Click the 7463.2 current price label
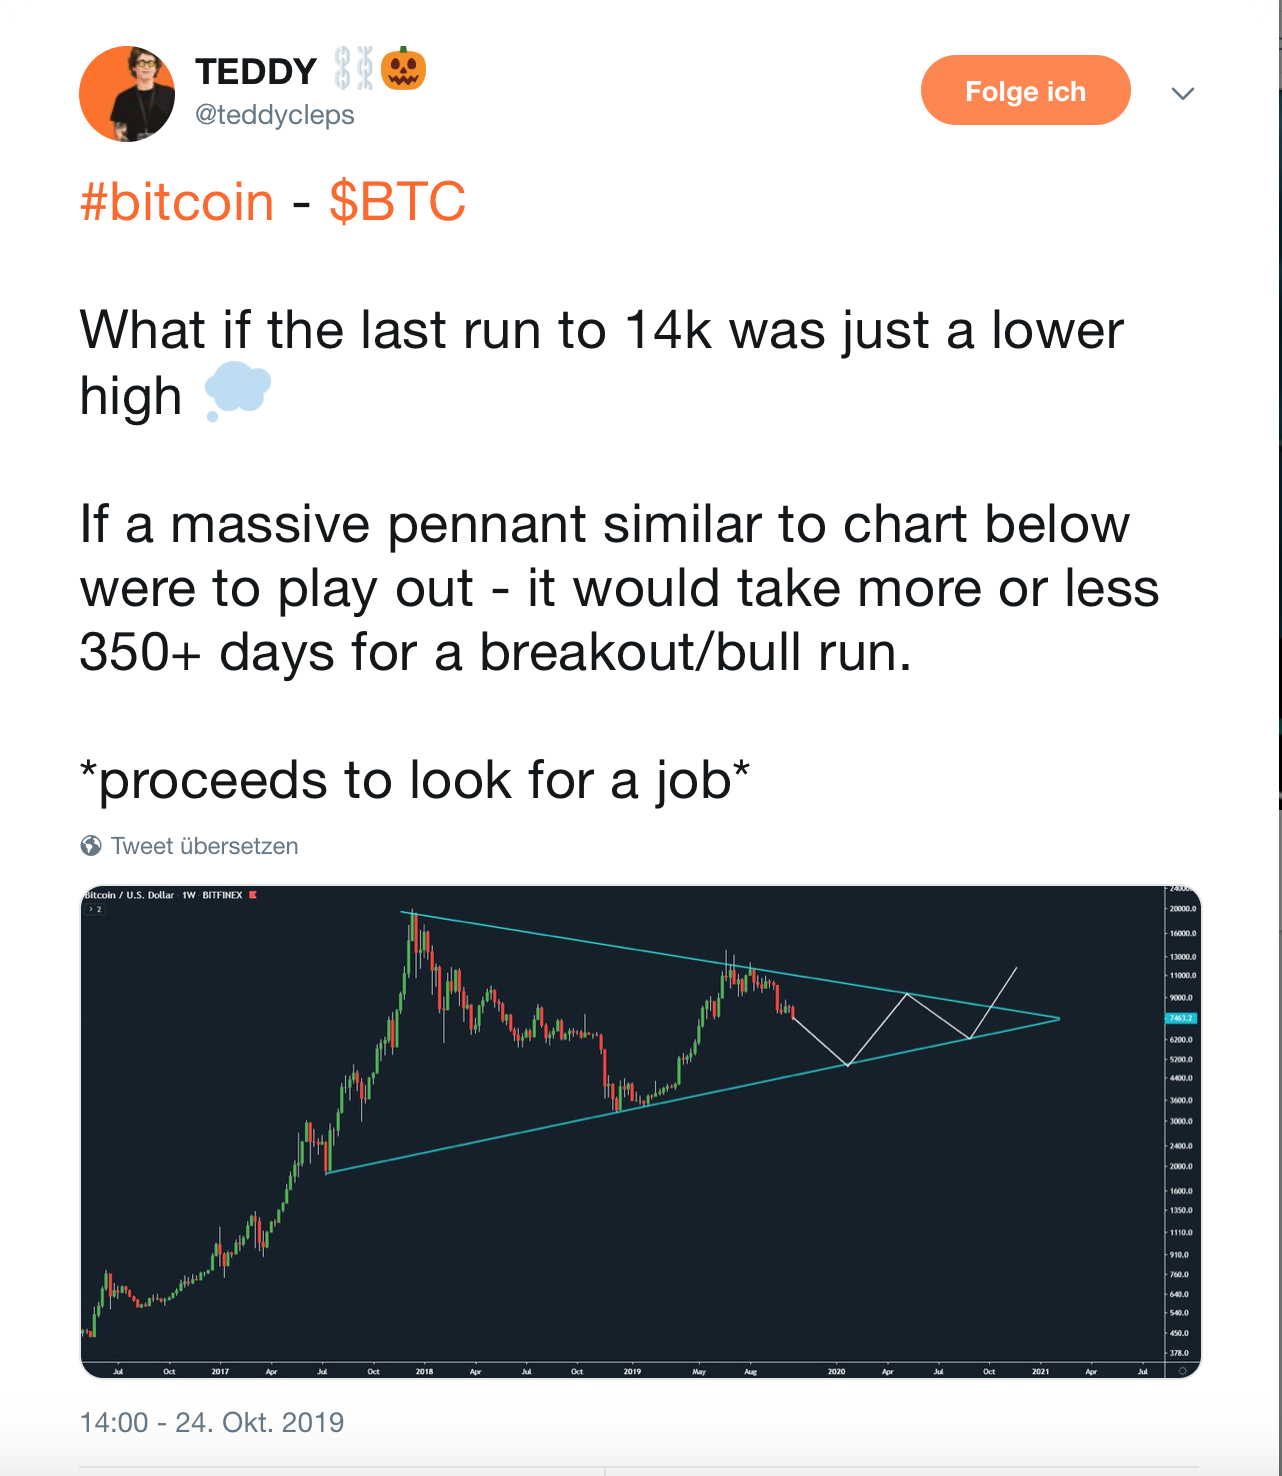Image resolution: width=1282 pixels, height=1476 pixels. pyautogui.click(x=1181, y=1018)
